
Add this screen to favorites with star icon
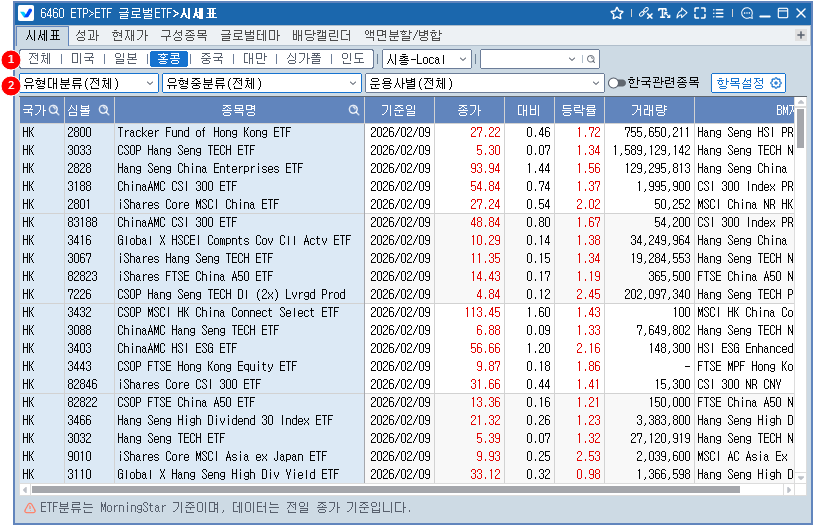(x=617, y=13)
